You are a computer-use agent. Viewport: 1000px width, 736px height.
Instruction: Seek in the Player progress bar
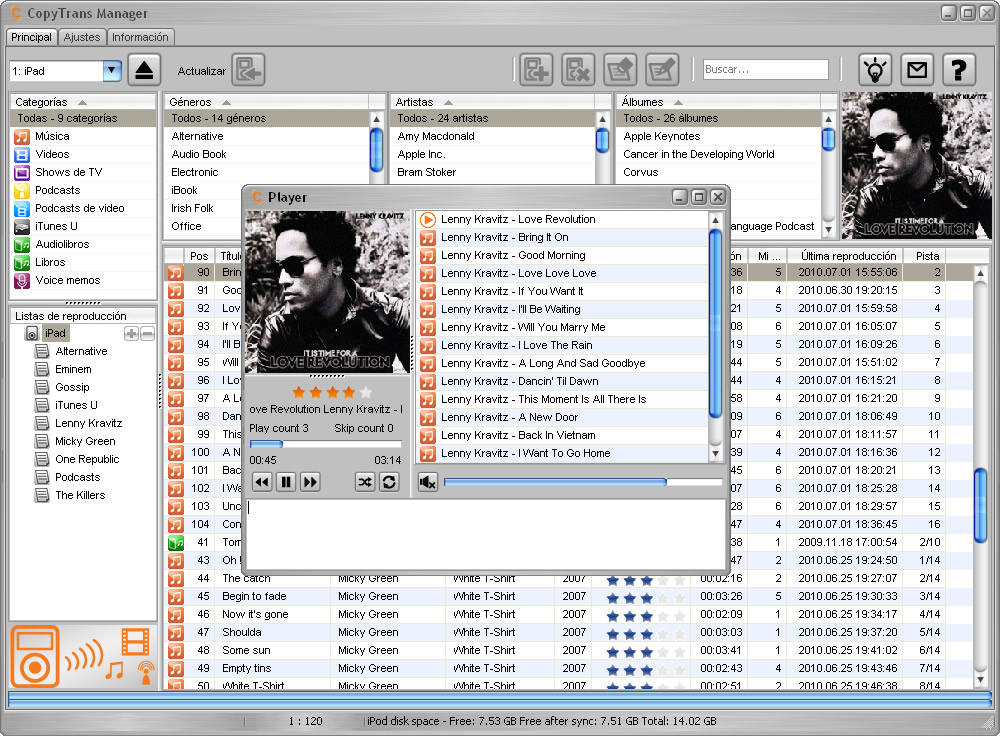(325, 444)
